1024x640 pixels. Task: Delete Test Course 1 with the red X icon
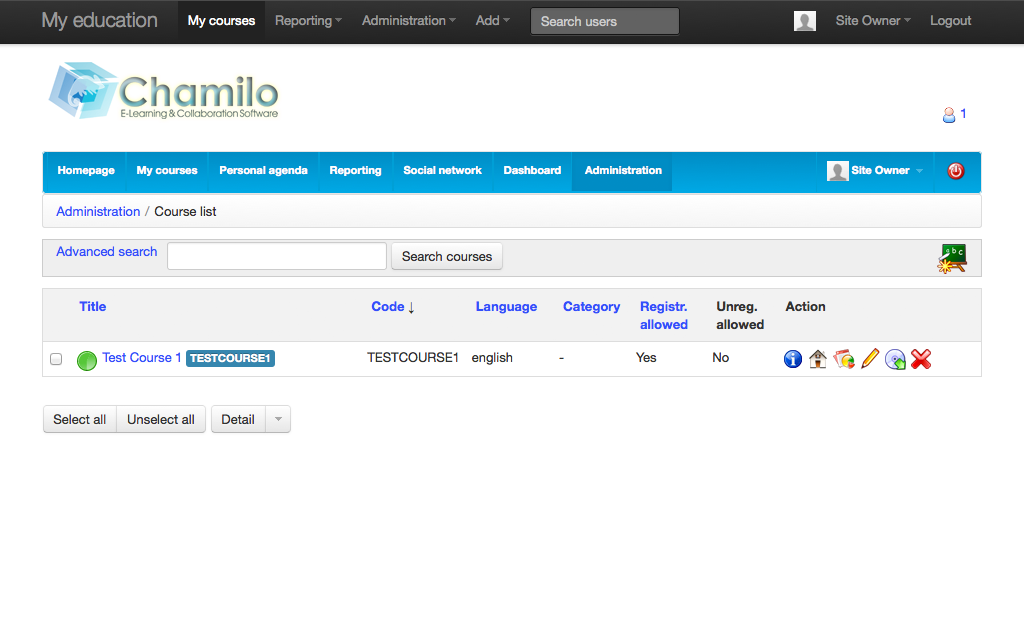pyautogui.click(x=921, y=359)
